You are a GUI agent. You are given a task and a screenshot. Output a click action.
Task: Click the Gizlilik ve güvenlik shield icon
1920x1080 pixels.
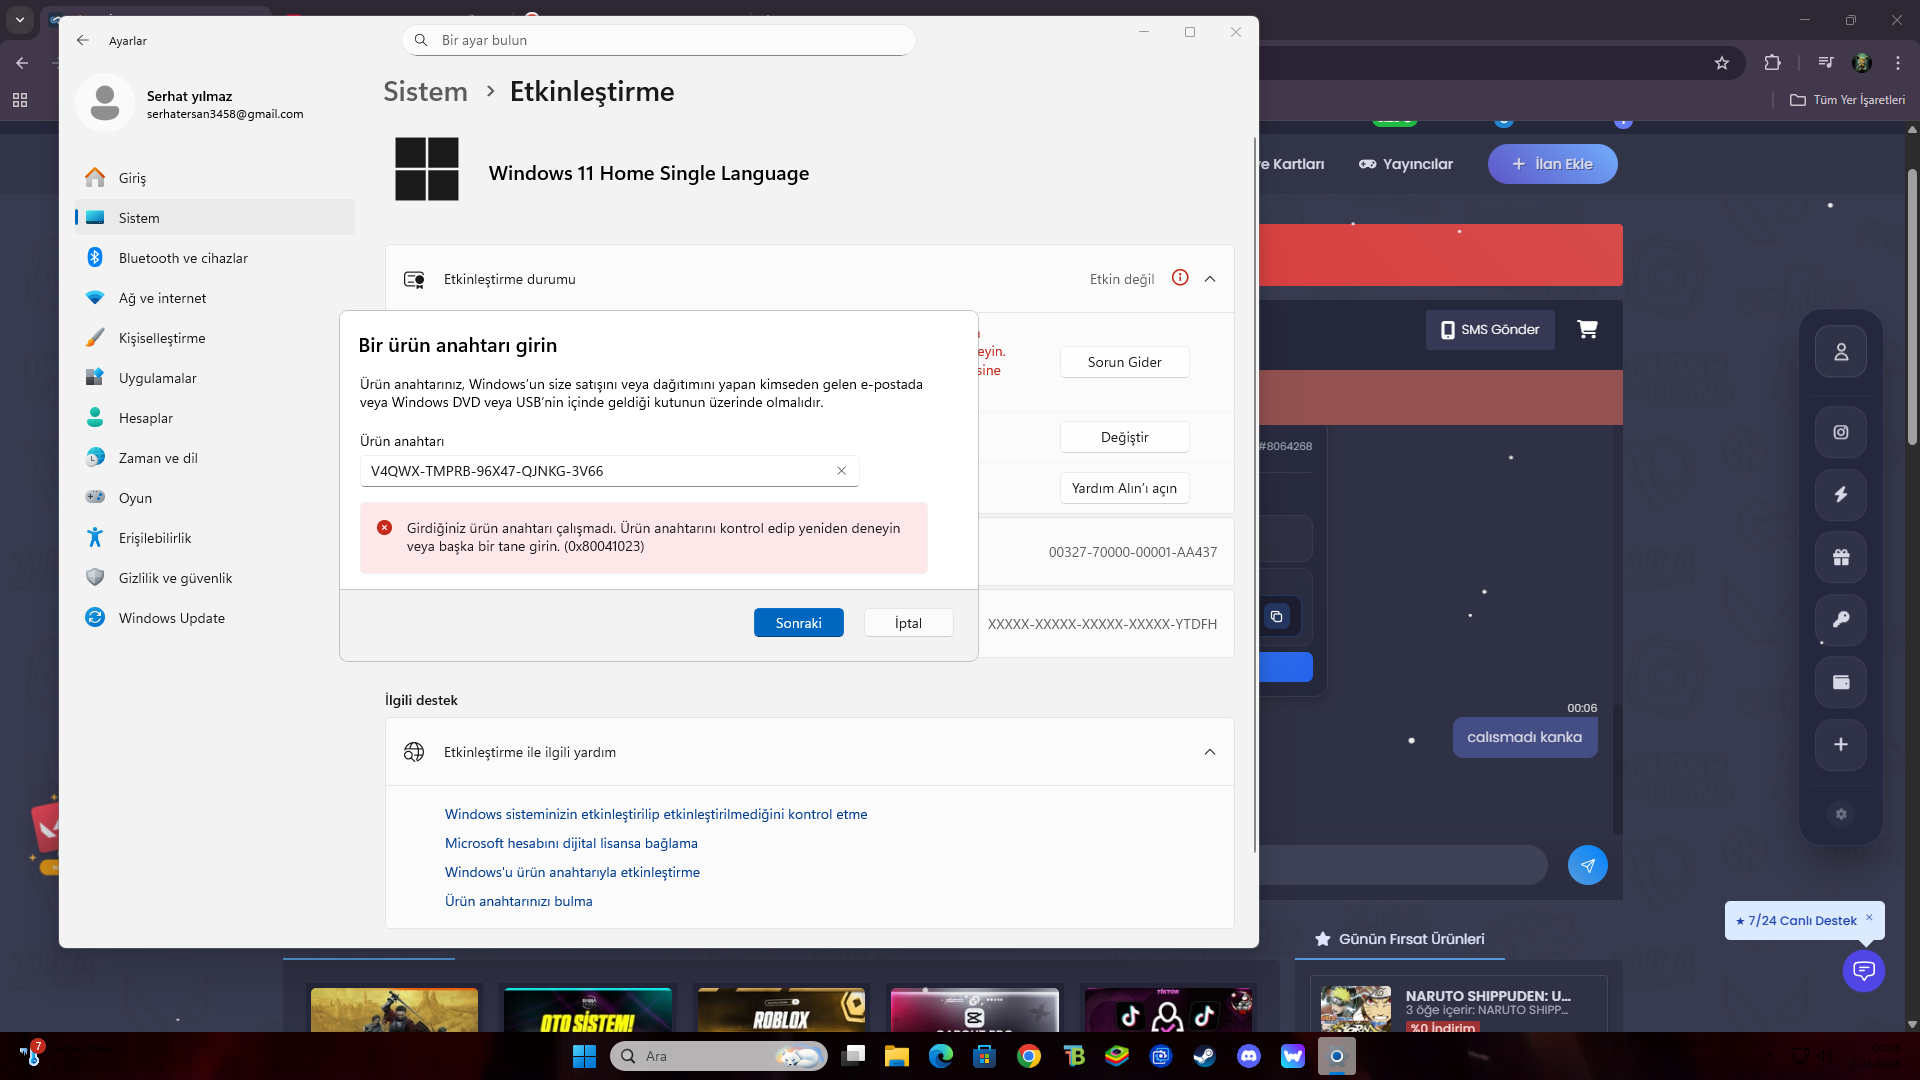[95, 577]
